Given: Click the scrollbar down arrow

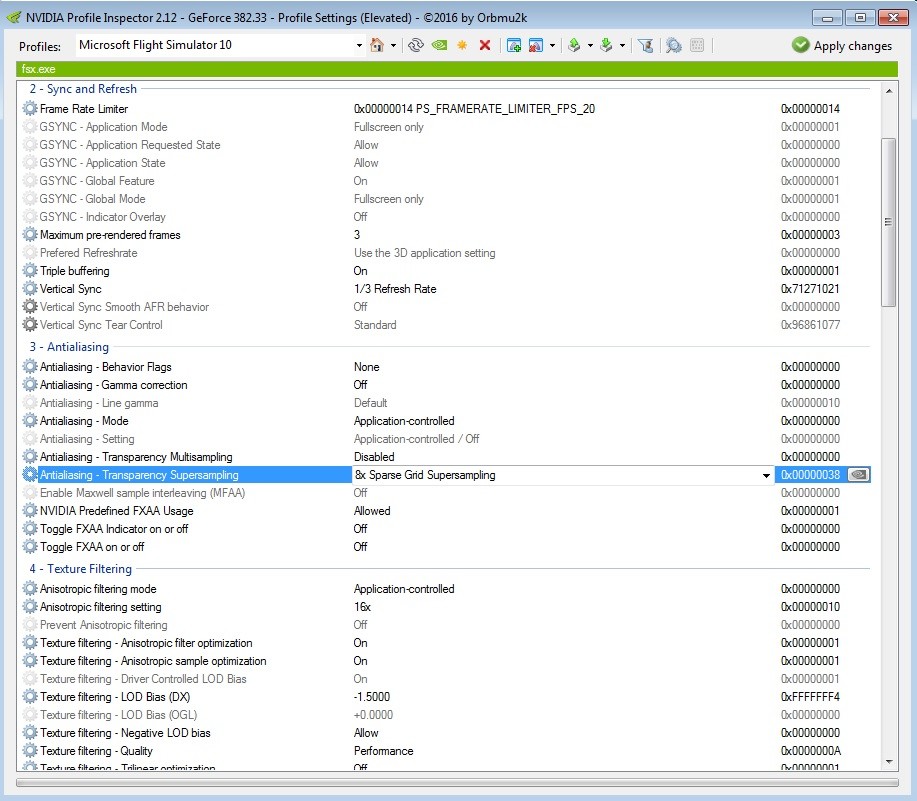Looking at the screenshot, I should (889, 762).
